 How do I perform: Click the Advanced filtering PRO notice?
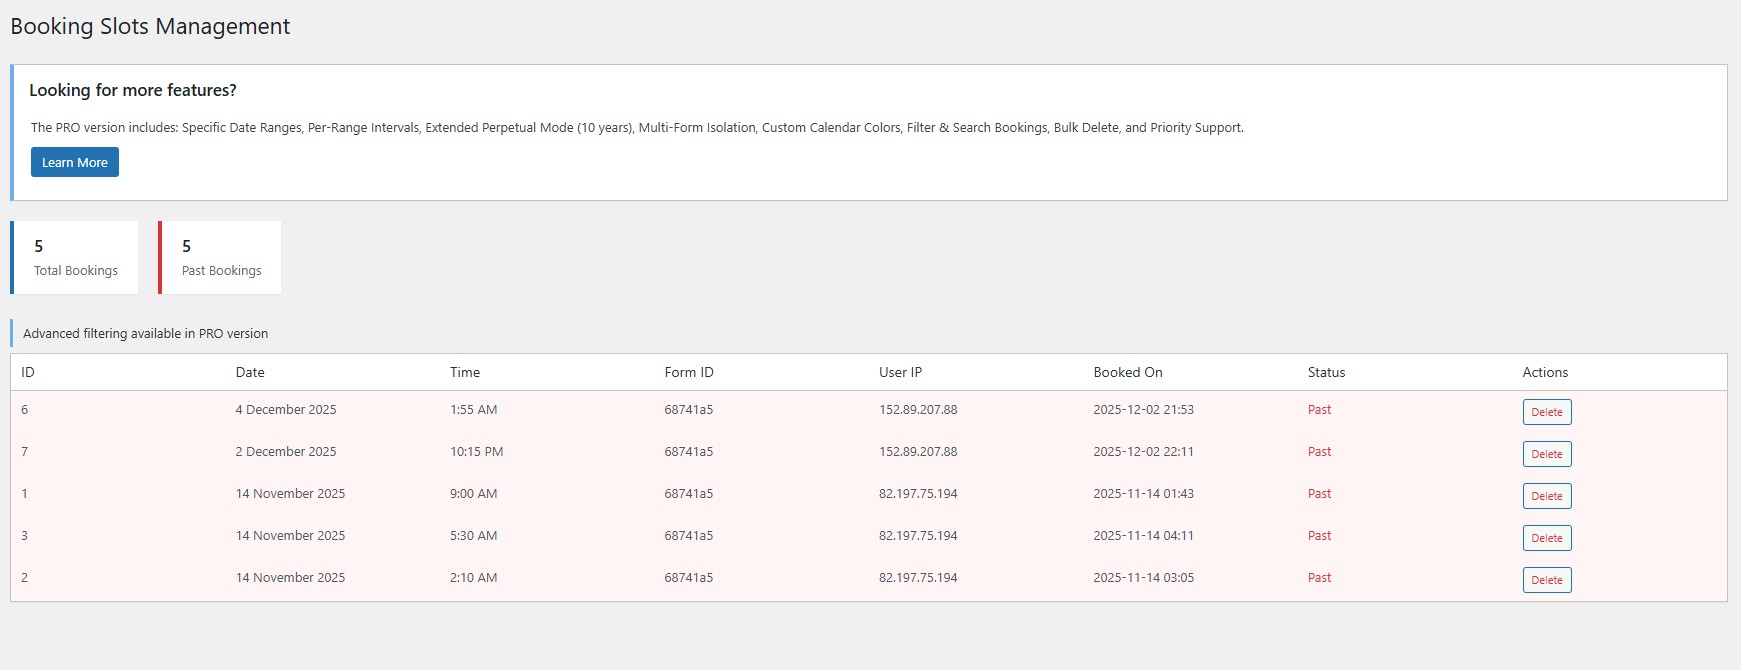pos(146,333)
